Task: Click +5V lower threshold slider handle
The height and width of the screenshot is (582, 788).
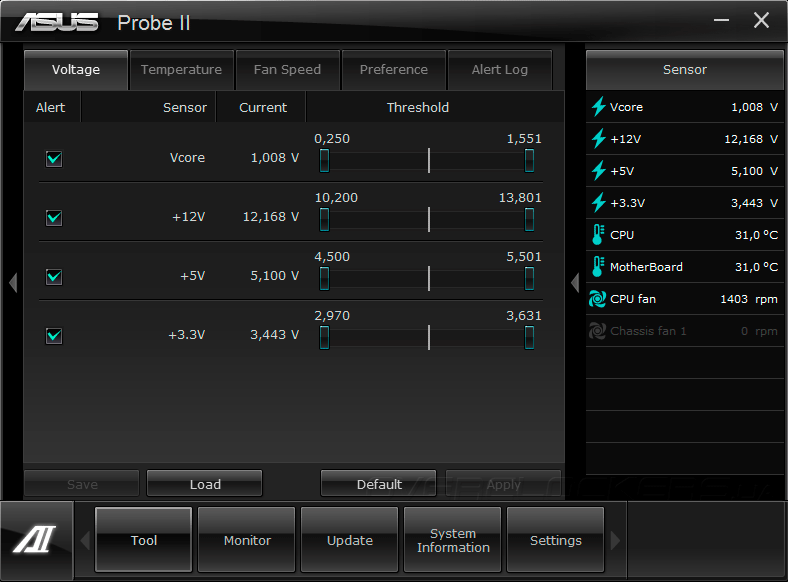Action: [x=325, y=278]
